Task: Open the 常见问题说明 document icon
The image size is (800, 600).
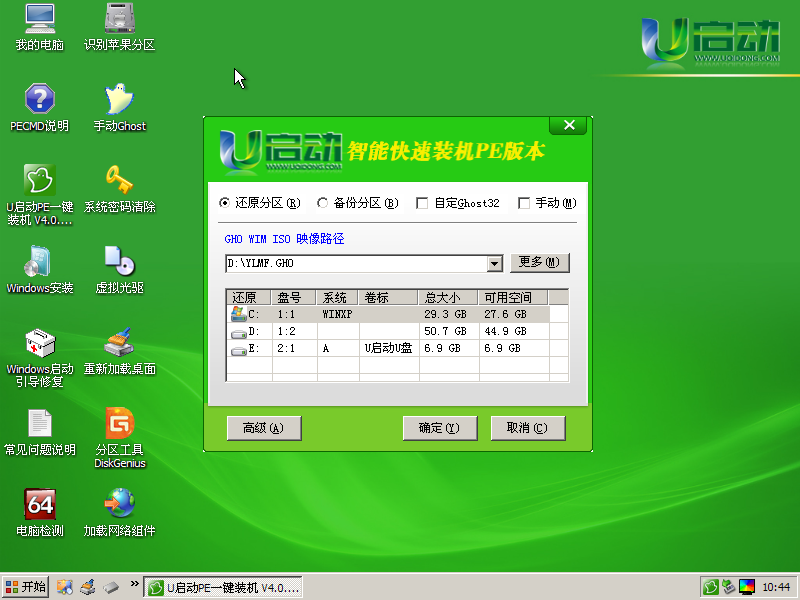Action: click(x=40, y=432)
